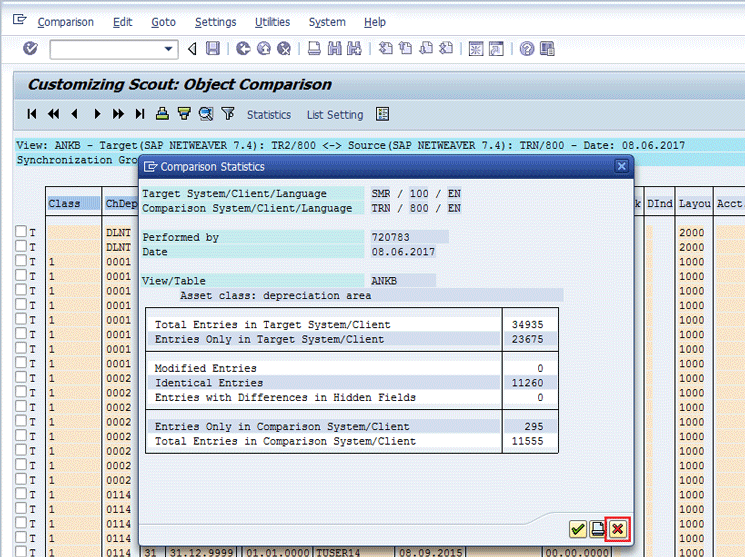The width and height of the screenshot is (745, 557).
Task: Check the last visible row's checkbox
Action: (x=21, y=552)
